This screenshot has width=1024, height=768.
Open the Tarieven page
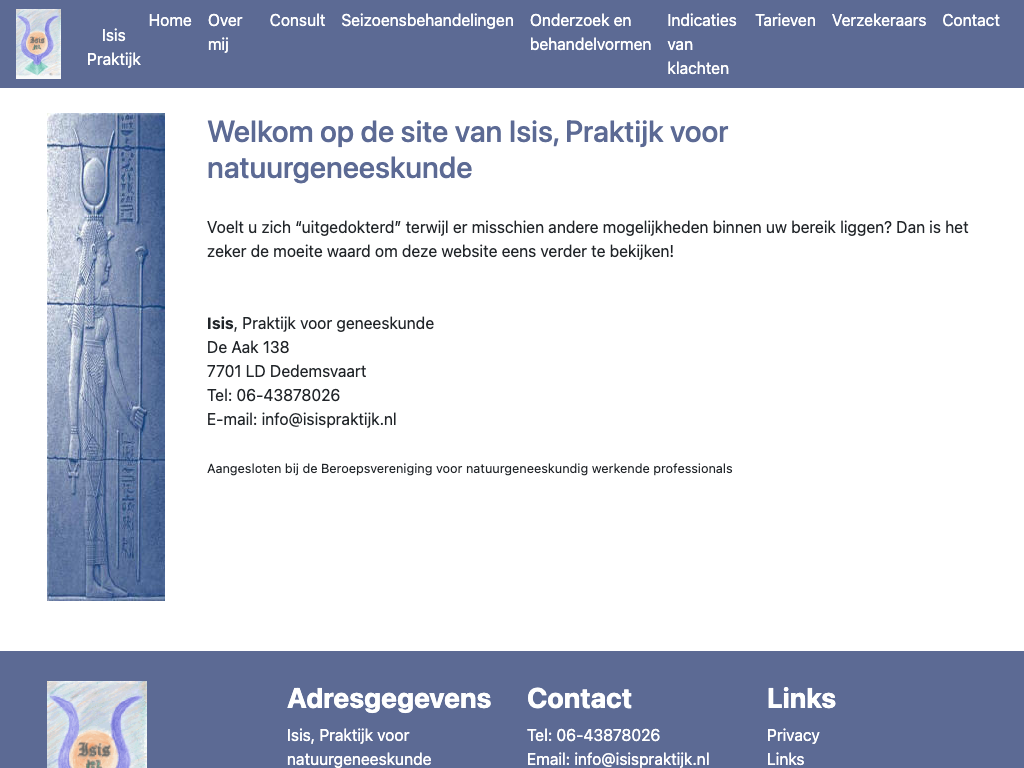coord(785,20)
